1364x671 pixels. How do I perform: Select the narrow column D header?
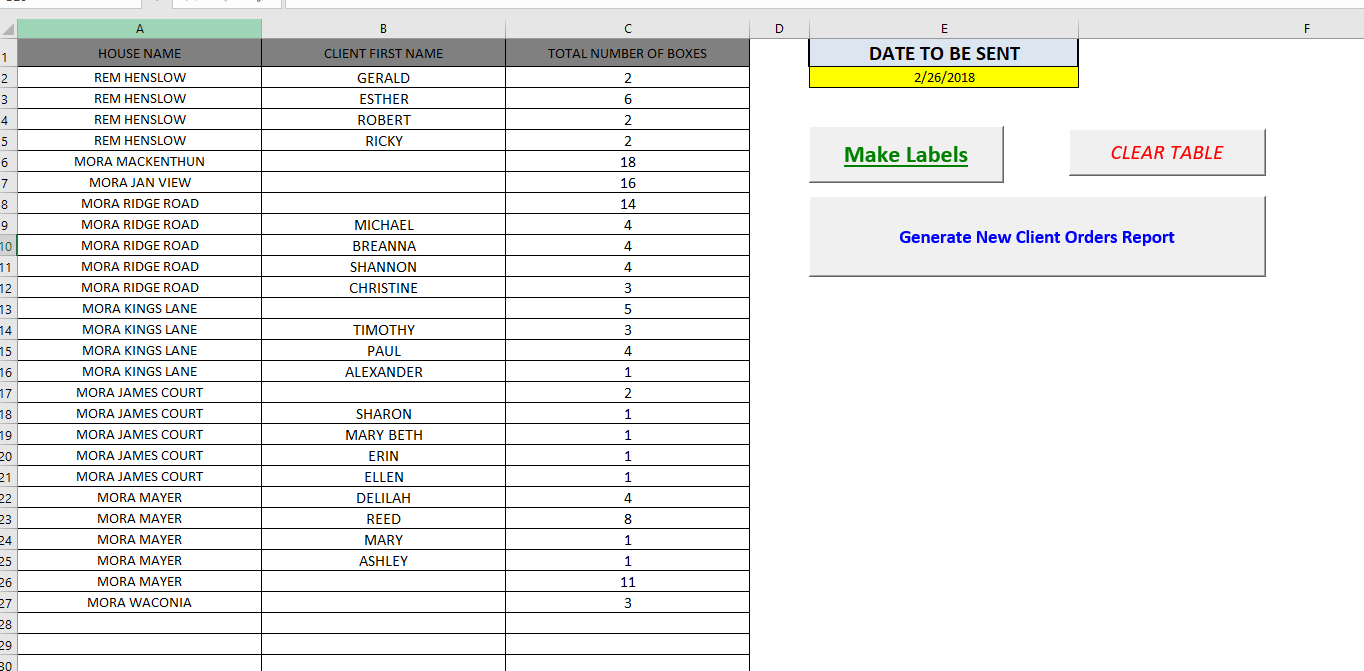tap(778, 29)
